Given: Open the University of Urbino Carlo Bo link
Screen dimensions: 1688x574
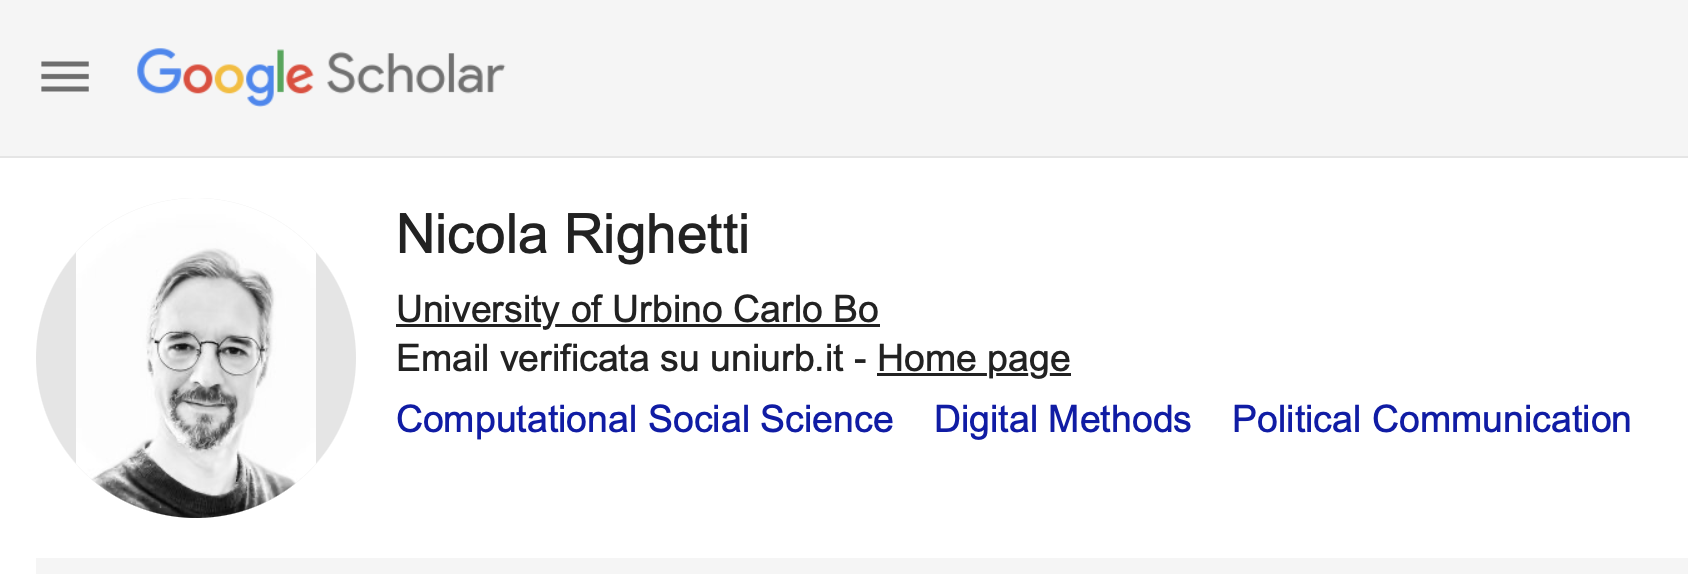Looking at the screenshot, I should pos(637,310).
